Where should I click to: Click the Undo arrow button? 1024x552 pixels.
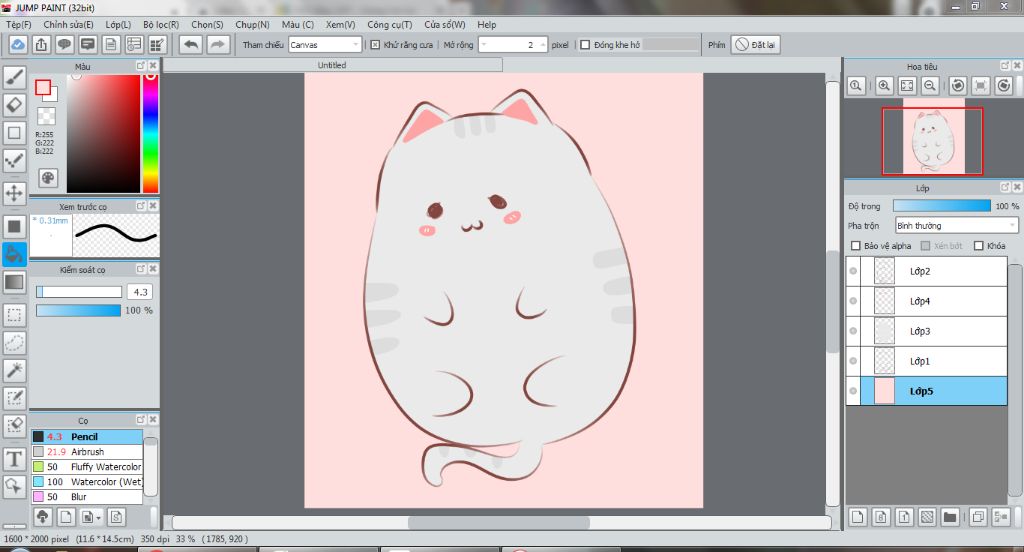191,44
